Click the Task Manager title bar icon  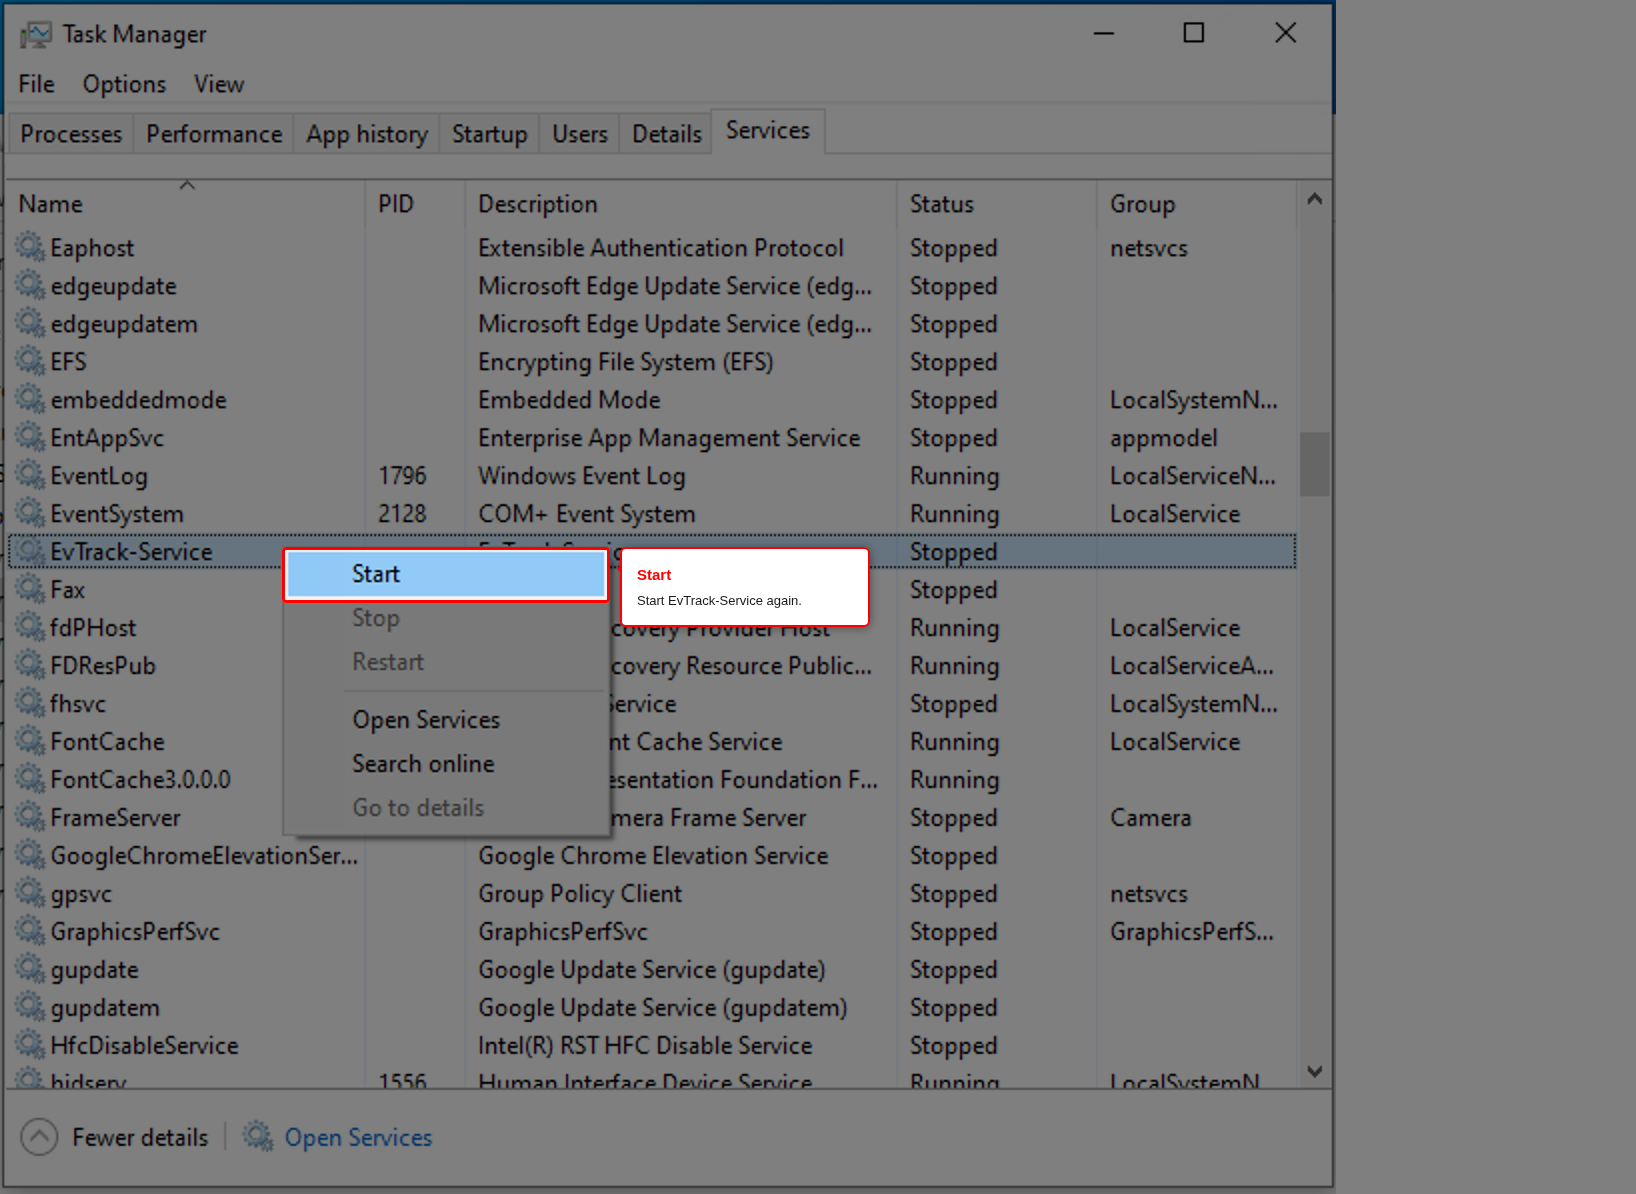35,34
